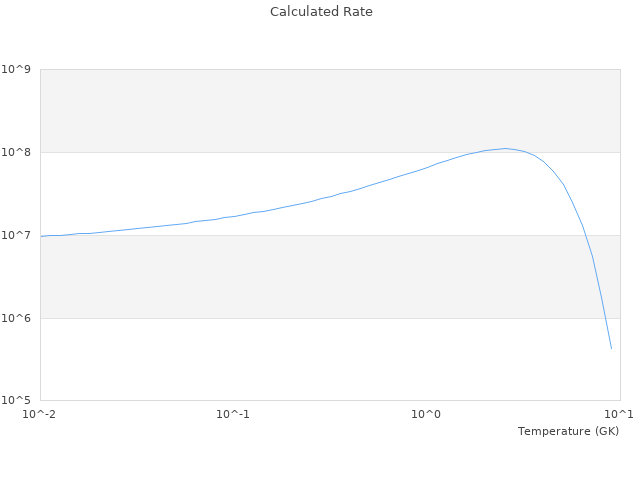Select the 10^1 x-axis tick label
The height and width of the screenshot is (480, 640).
pos(619,414)
